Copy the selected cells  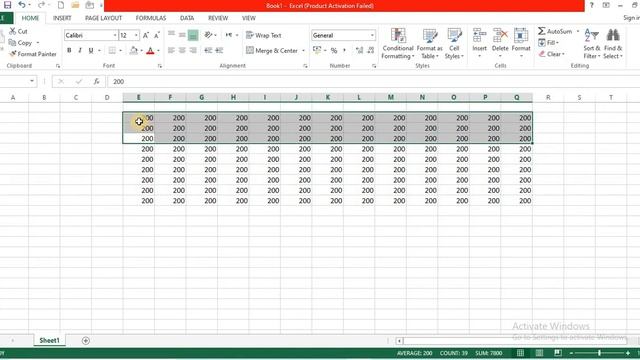tap(20, 42)
